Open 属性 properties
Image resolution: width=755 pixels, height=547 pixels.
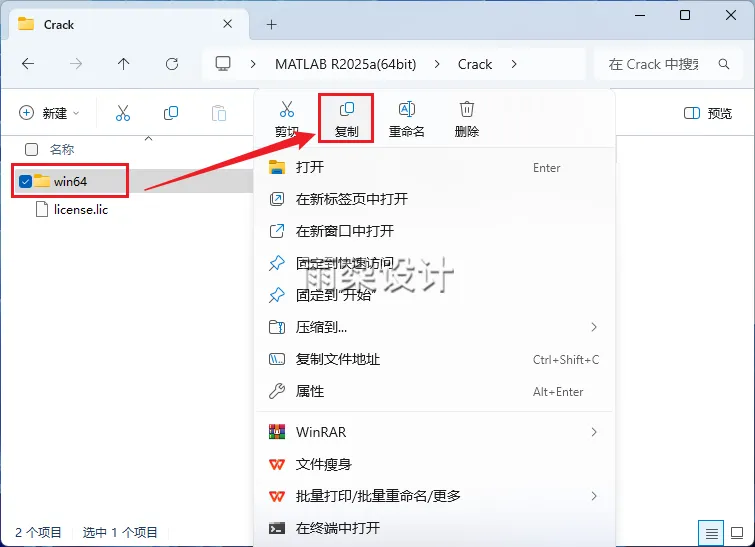434,391
